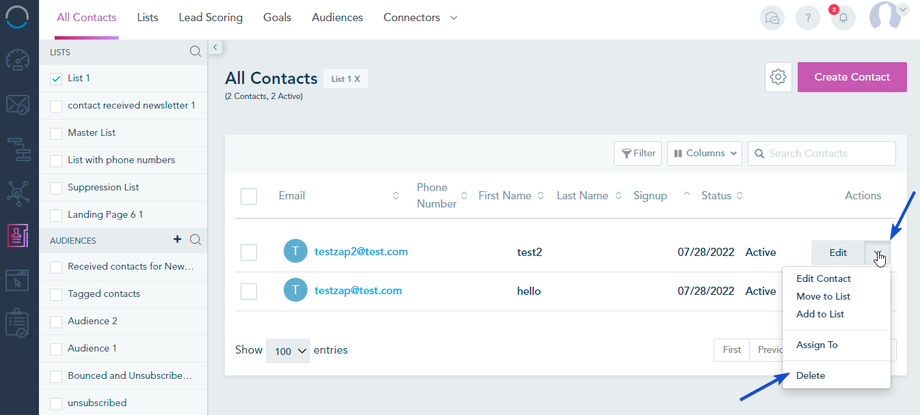920x415 pixels.
Task: Click the Create Contact button
Action: point(851,77)
